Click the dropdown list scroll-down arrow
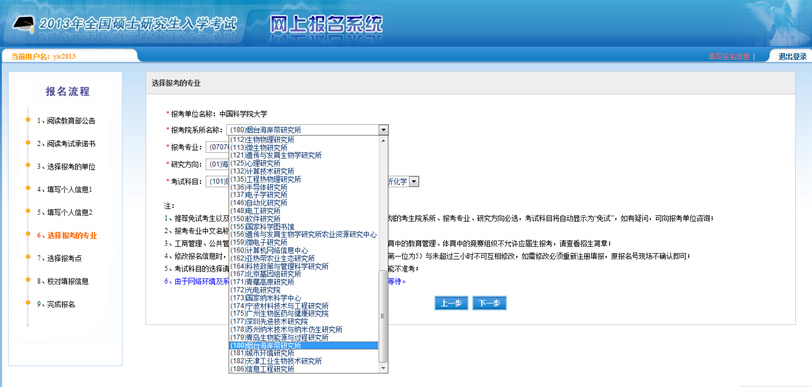Viewport: 812px width, 387px height. pyautogui.click(x=383, y=368)
